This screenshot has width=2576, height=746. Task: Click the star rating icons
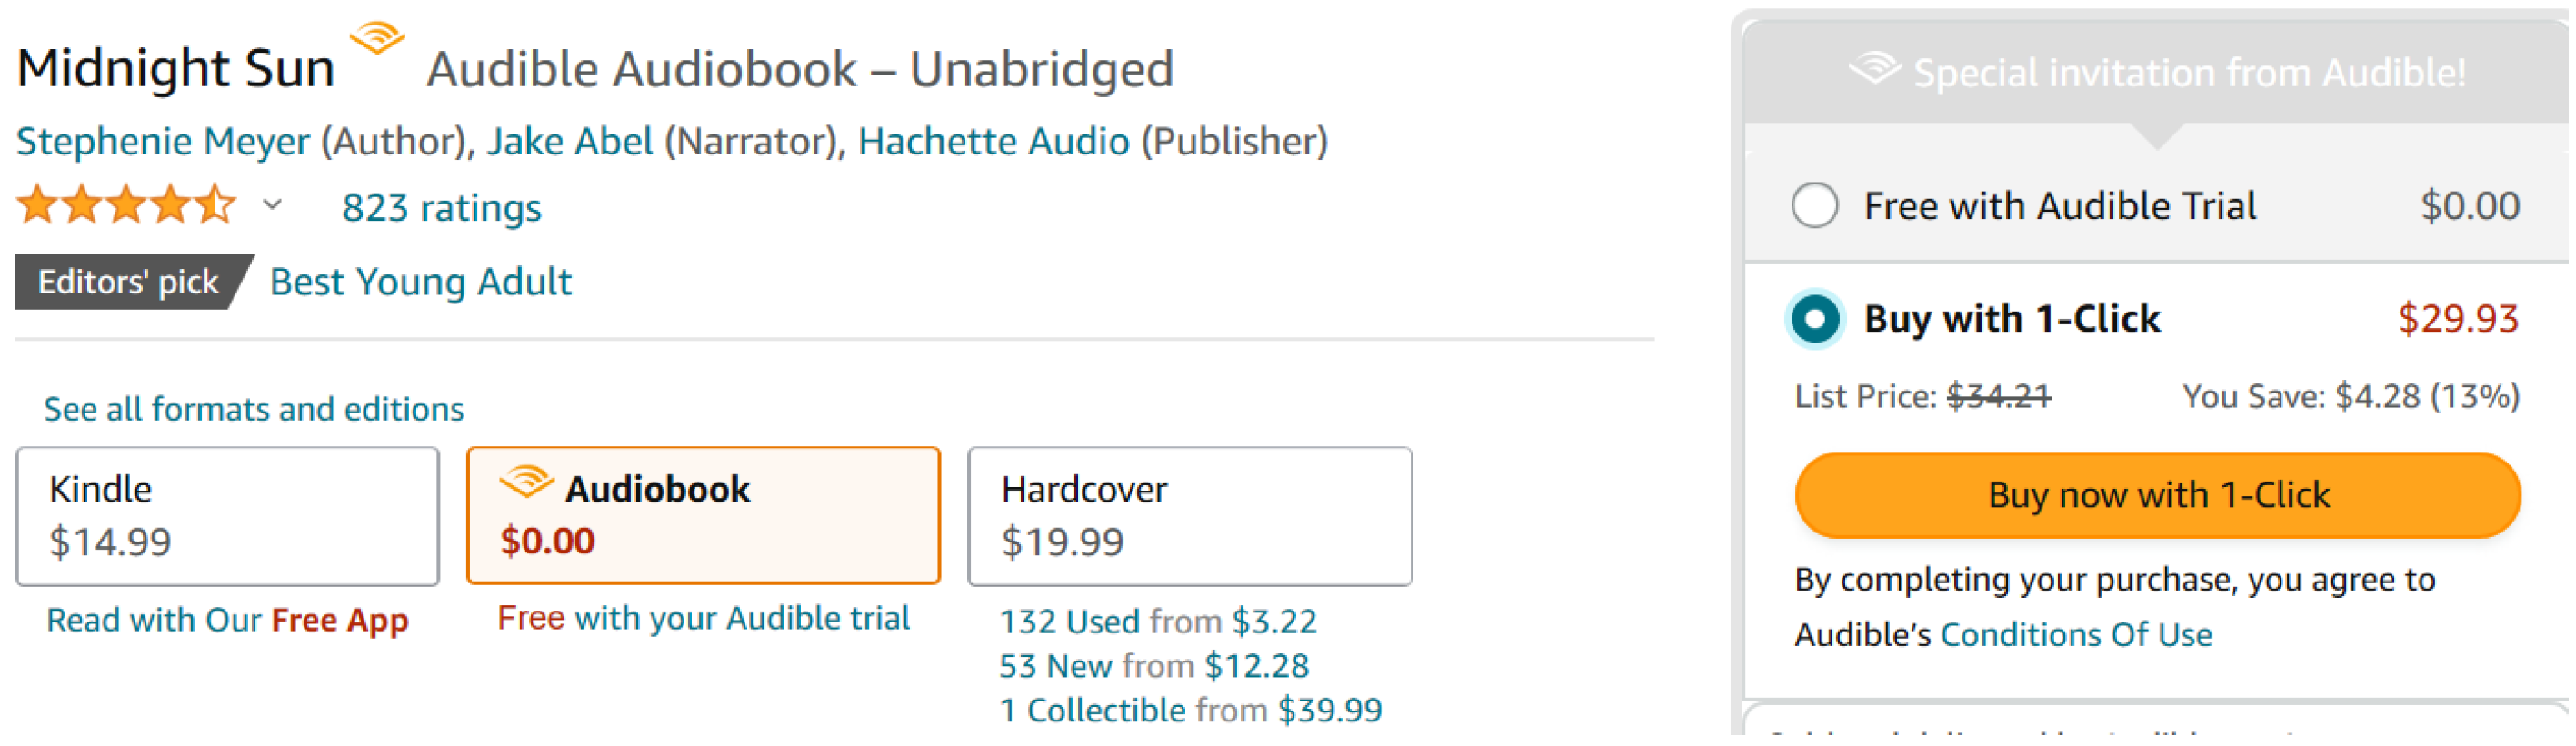[x=126, y=206]
